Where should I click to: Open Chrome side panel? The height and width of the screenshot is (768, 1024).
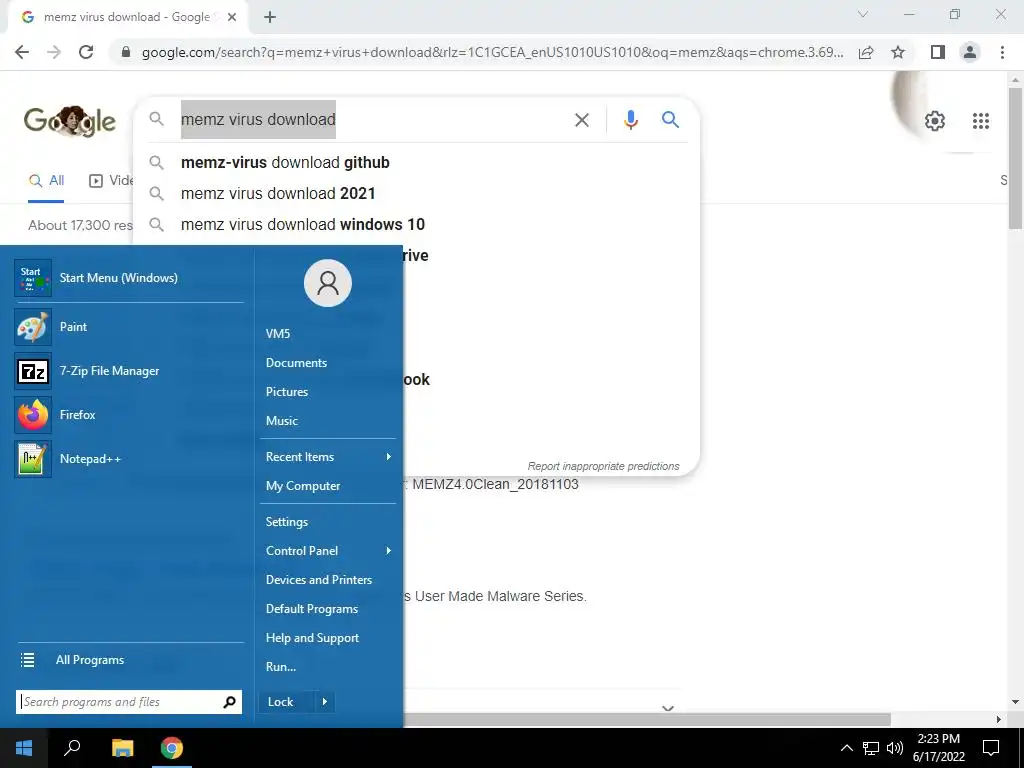click(938, 52)
